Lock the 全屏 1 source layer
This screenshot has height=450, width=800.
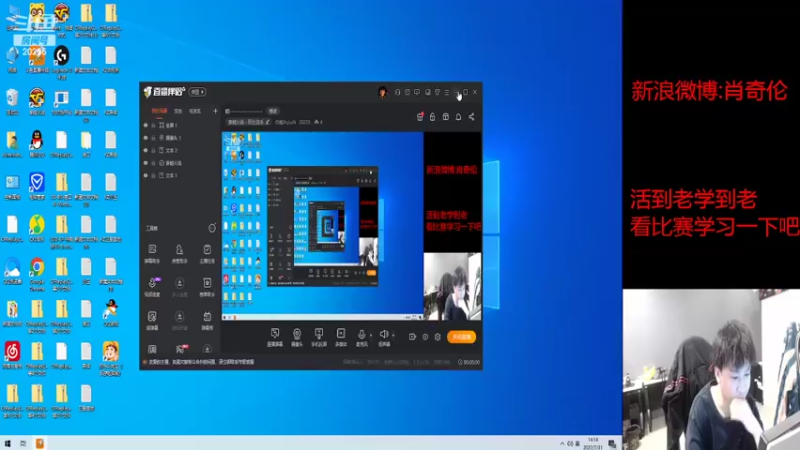point(153,125)
